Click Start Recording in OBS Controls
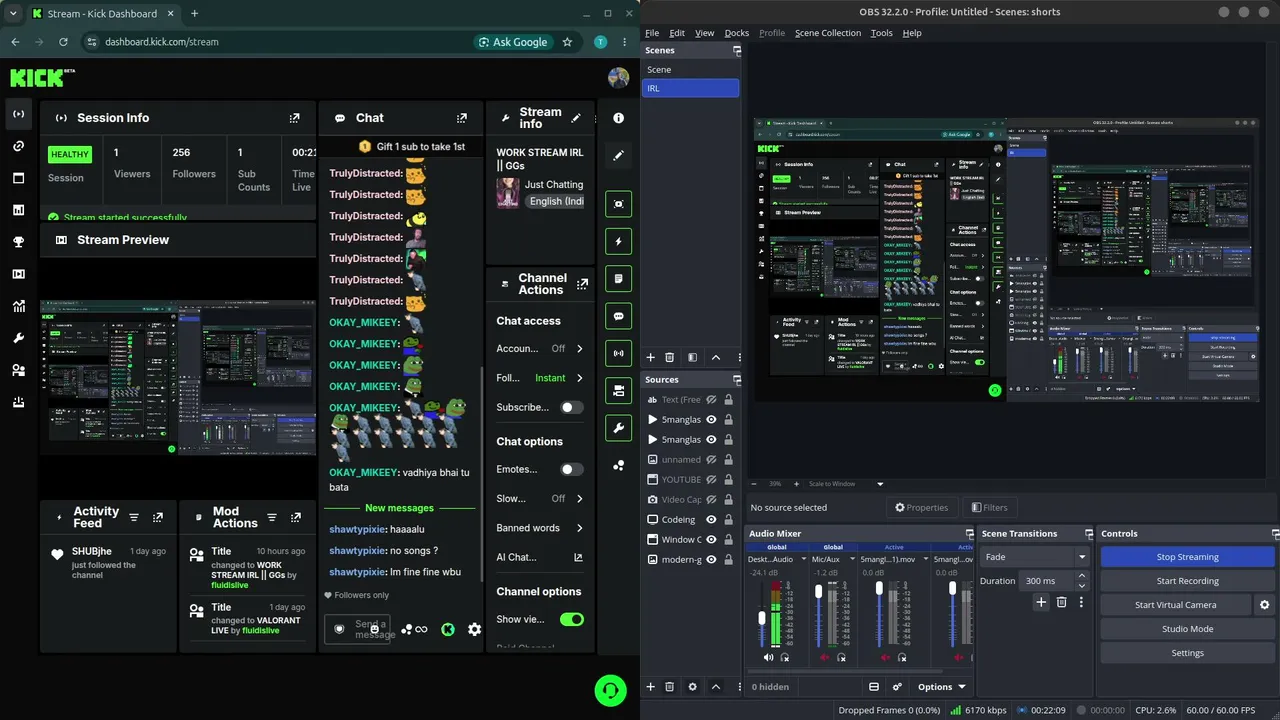Screen dimensions: 1280x720 (1188, 581)
